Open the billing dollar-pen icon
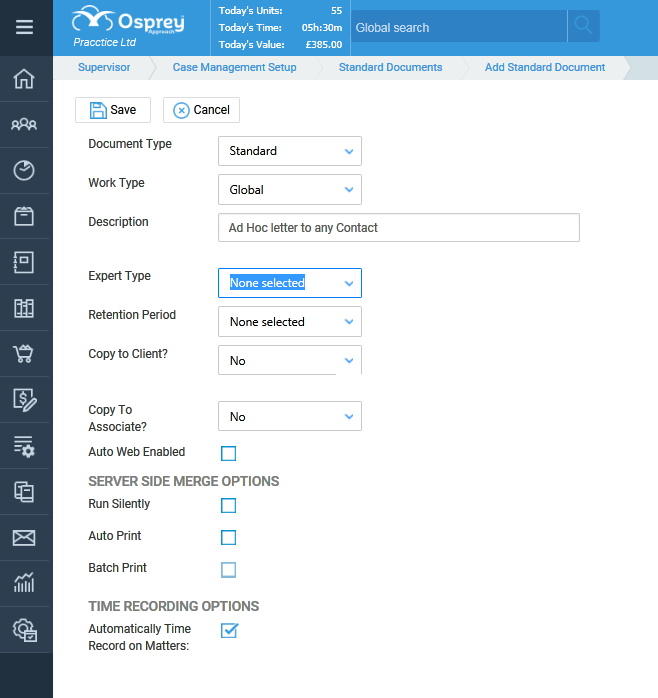Image resolution: width=658 pixels, height=698 pixels. (x=25, y=400)
